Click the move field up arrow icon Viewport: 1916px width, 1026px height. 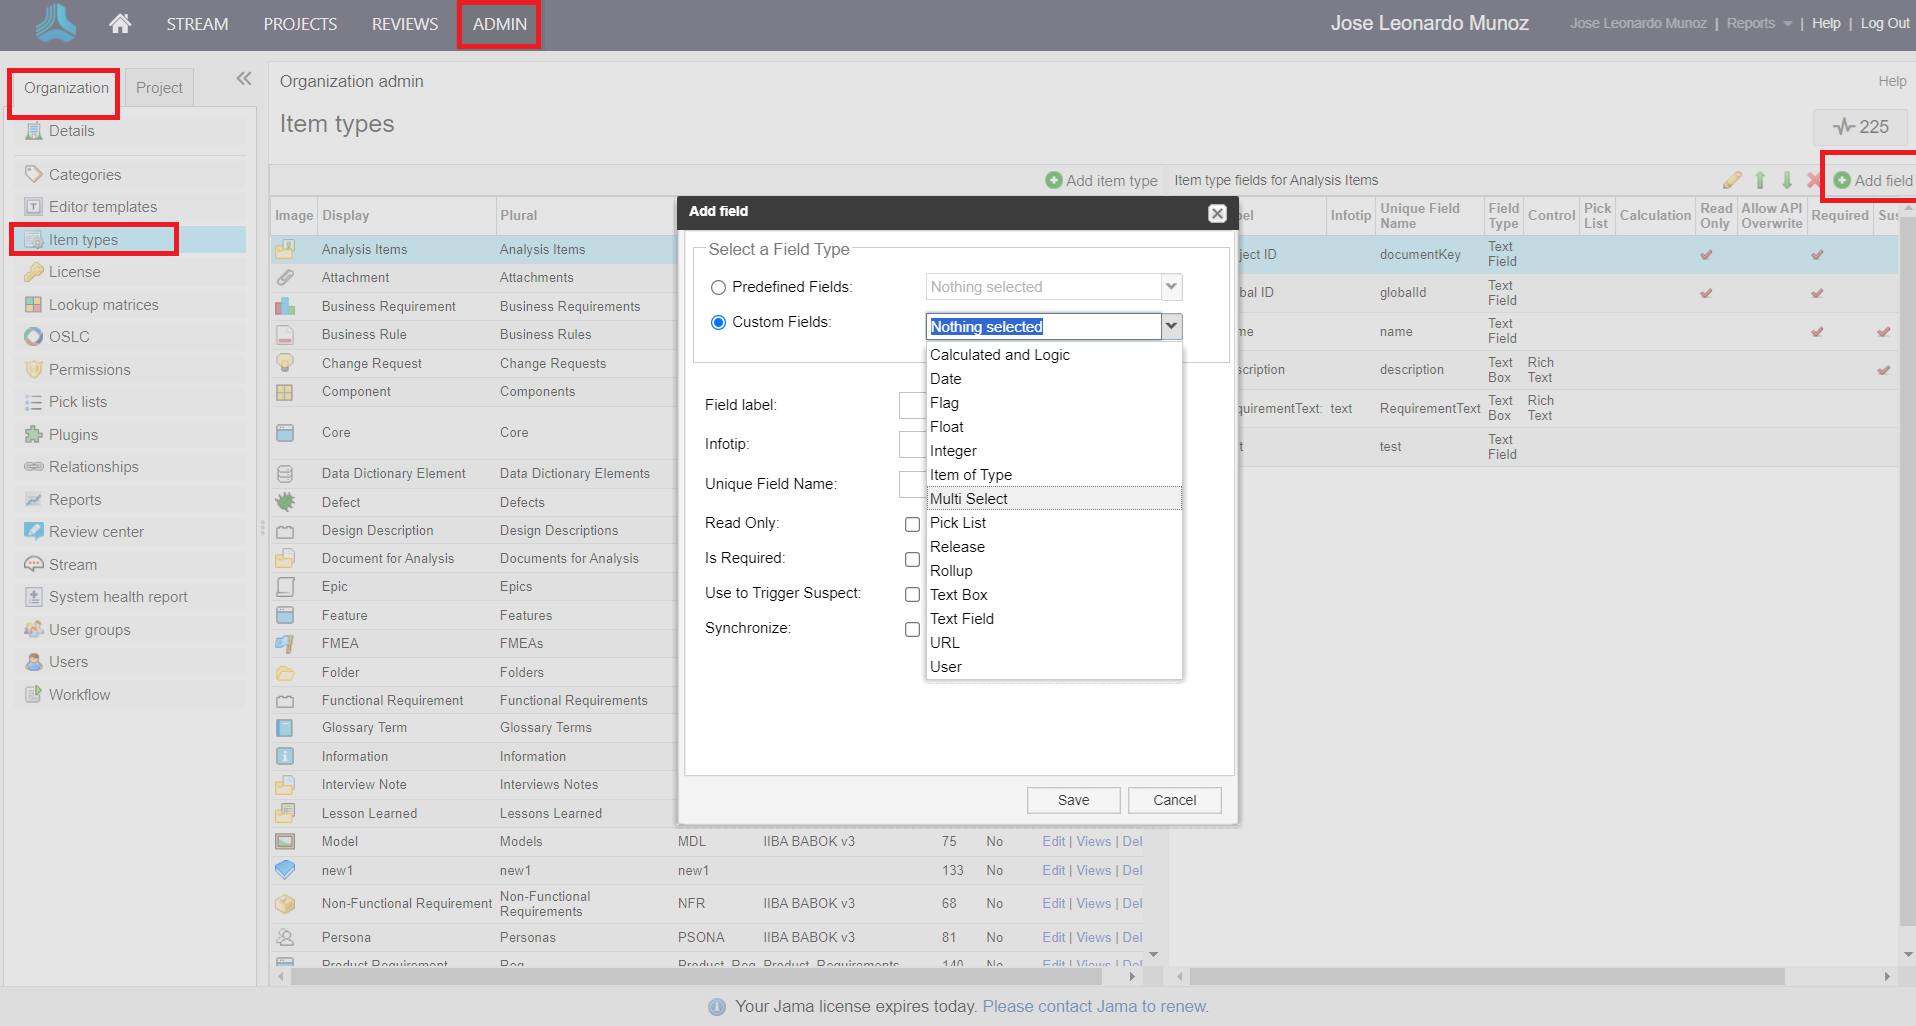pyautogui.click(x=1760, y=180)
